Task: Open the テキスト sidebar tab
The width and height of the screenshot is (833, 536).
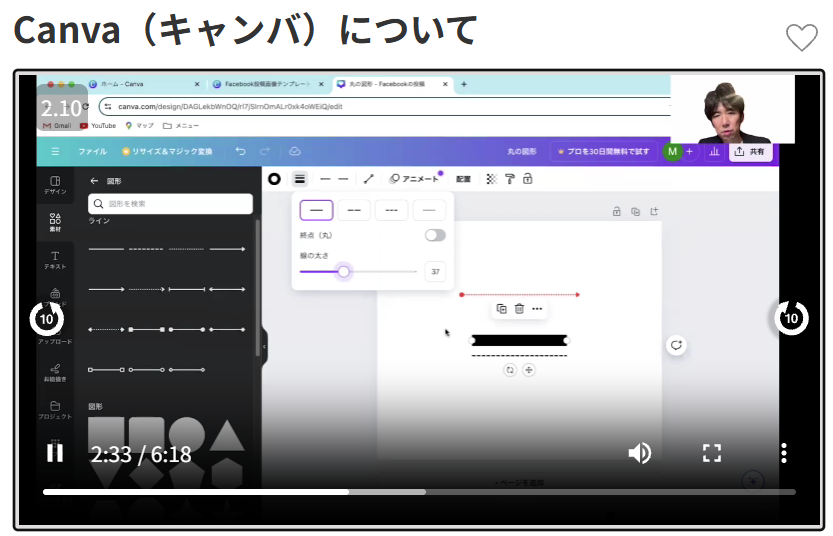Action: [55, 260]
